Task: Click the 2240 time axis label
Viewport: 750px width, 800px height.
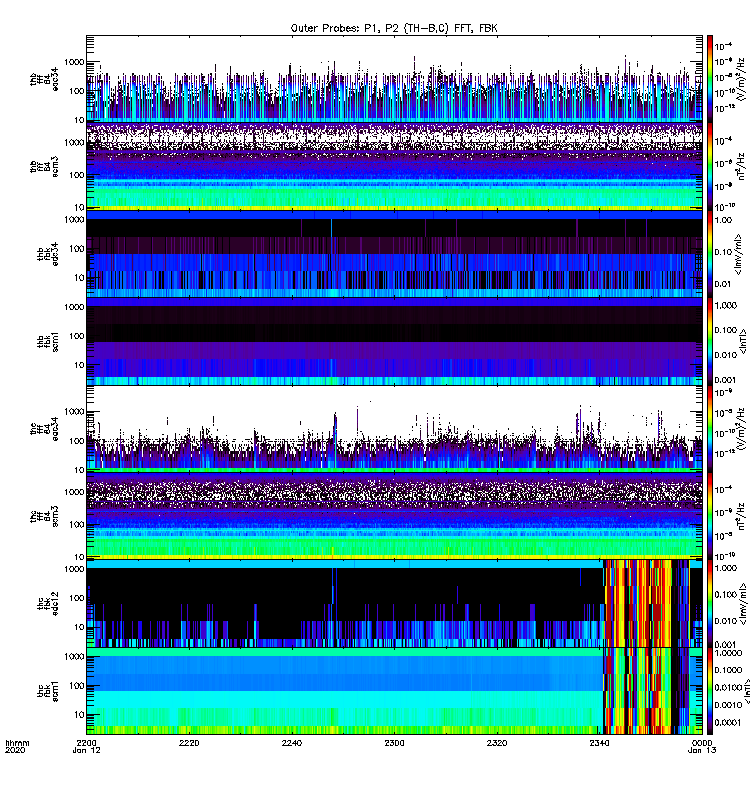Action: point(291,743)
